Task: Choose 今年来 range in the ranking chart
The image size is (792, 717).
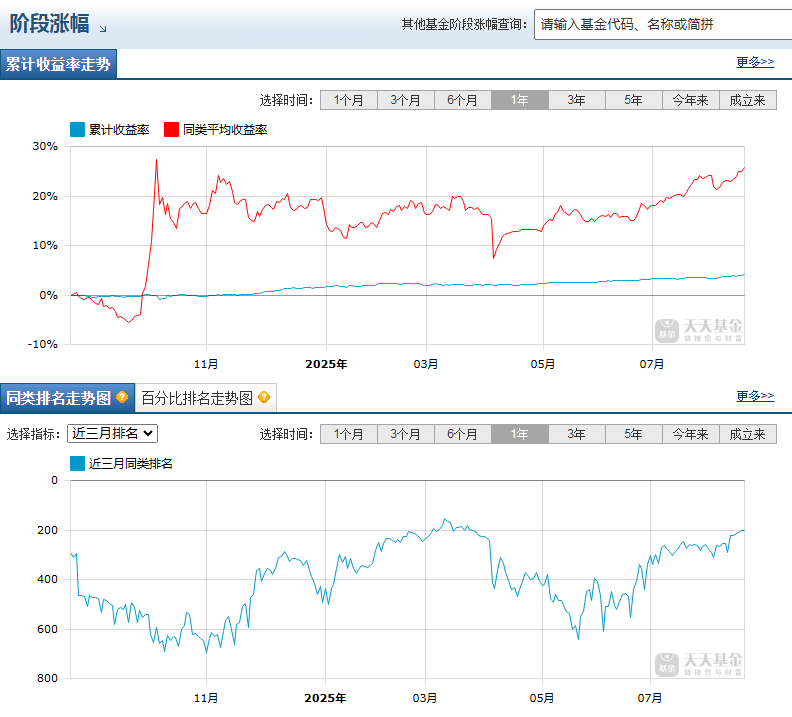Action: click(690, 434)
